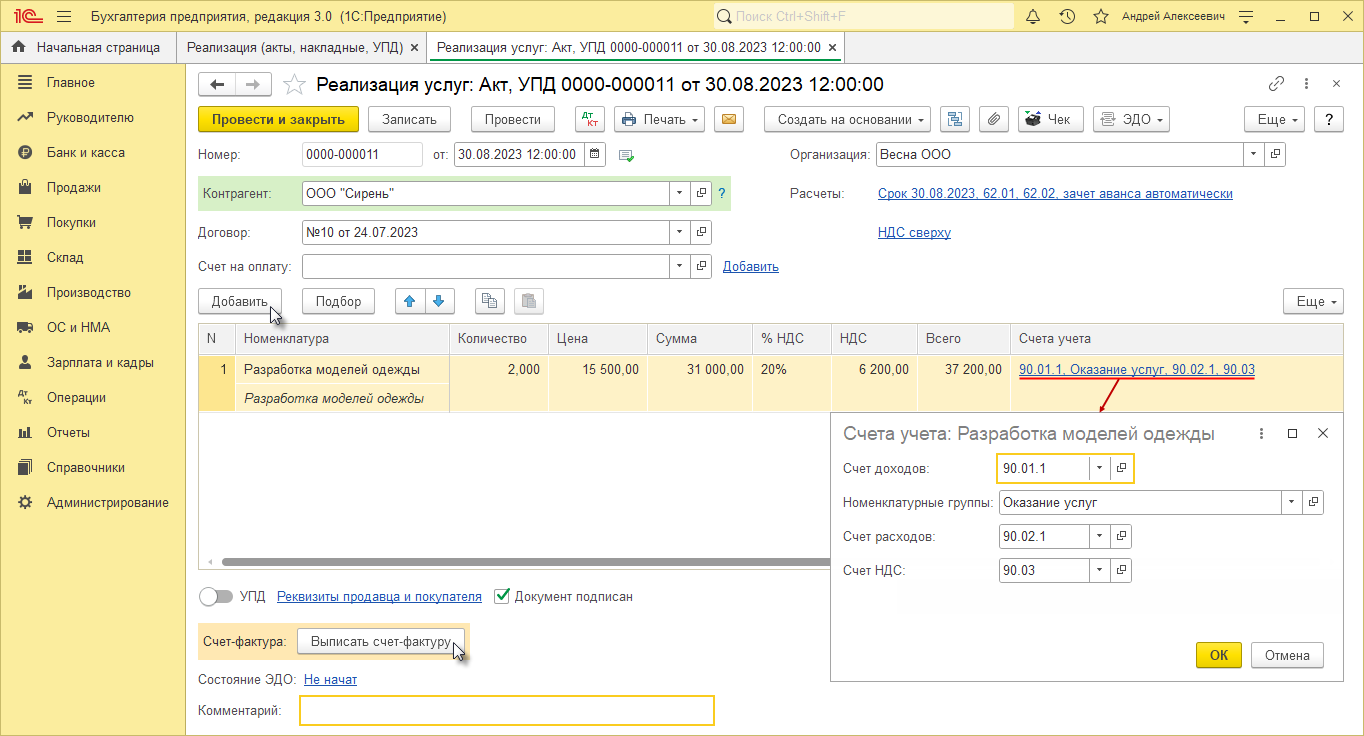Open Контрагент ООО Сирень card icon
1364x736 pixels.
point(701,193)
